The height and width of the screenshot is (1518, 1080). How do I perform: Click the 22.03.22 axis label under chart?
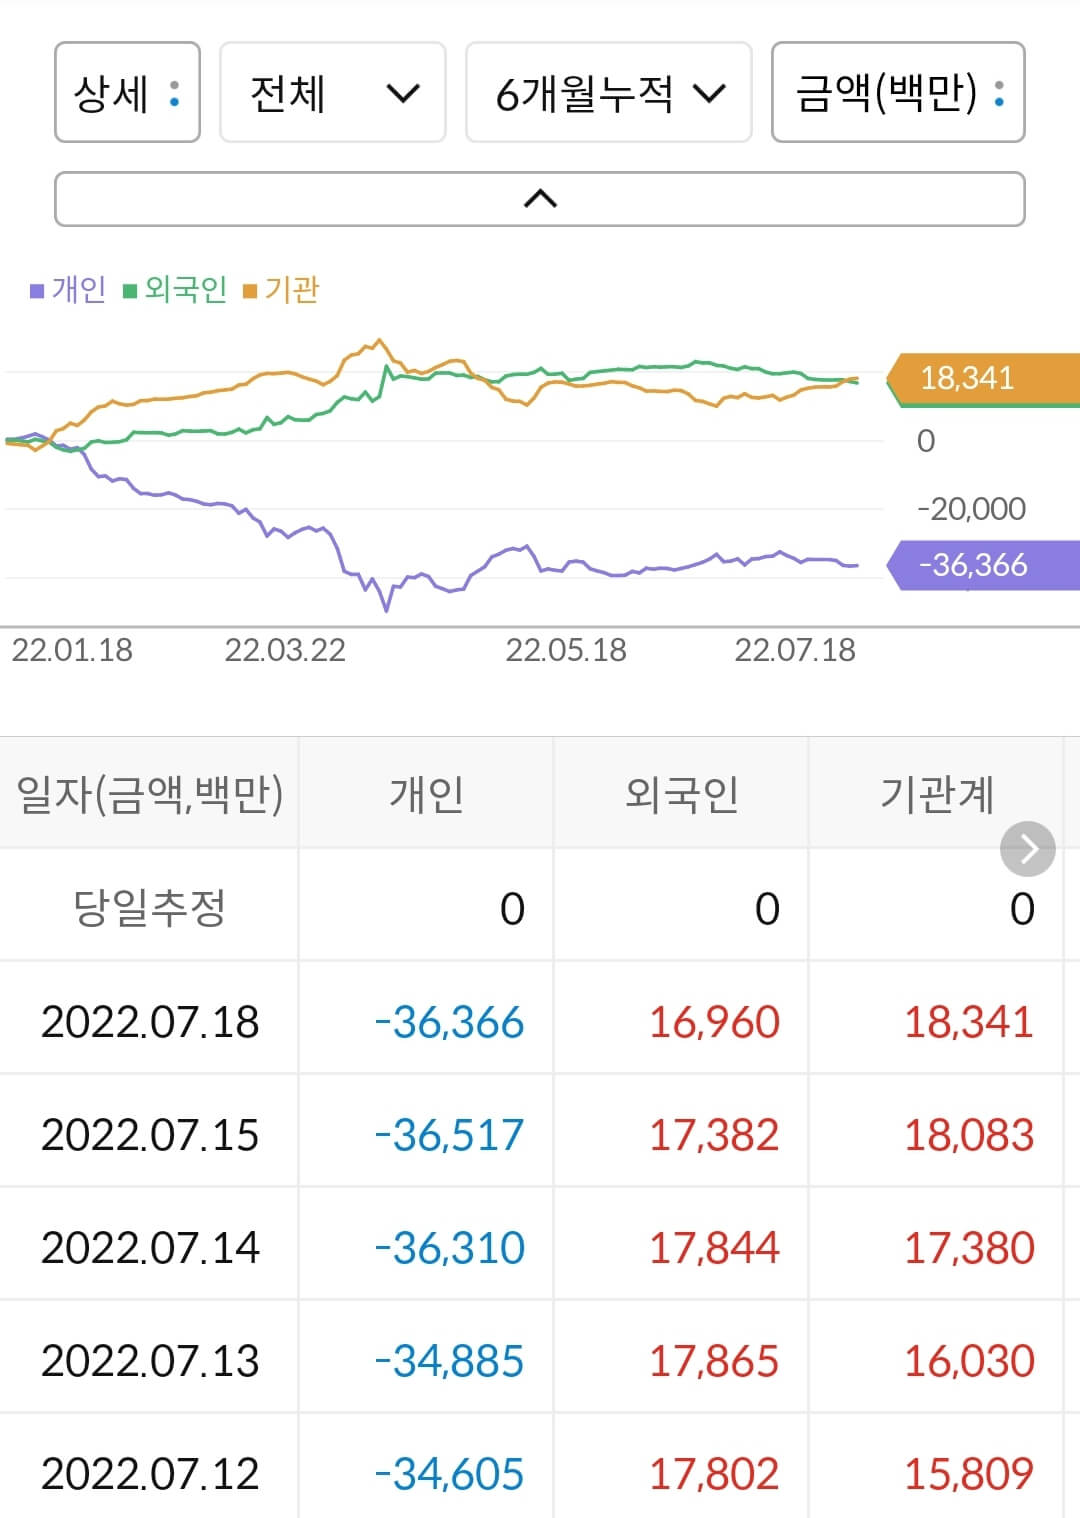[287, 650]
